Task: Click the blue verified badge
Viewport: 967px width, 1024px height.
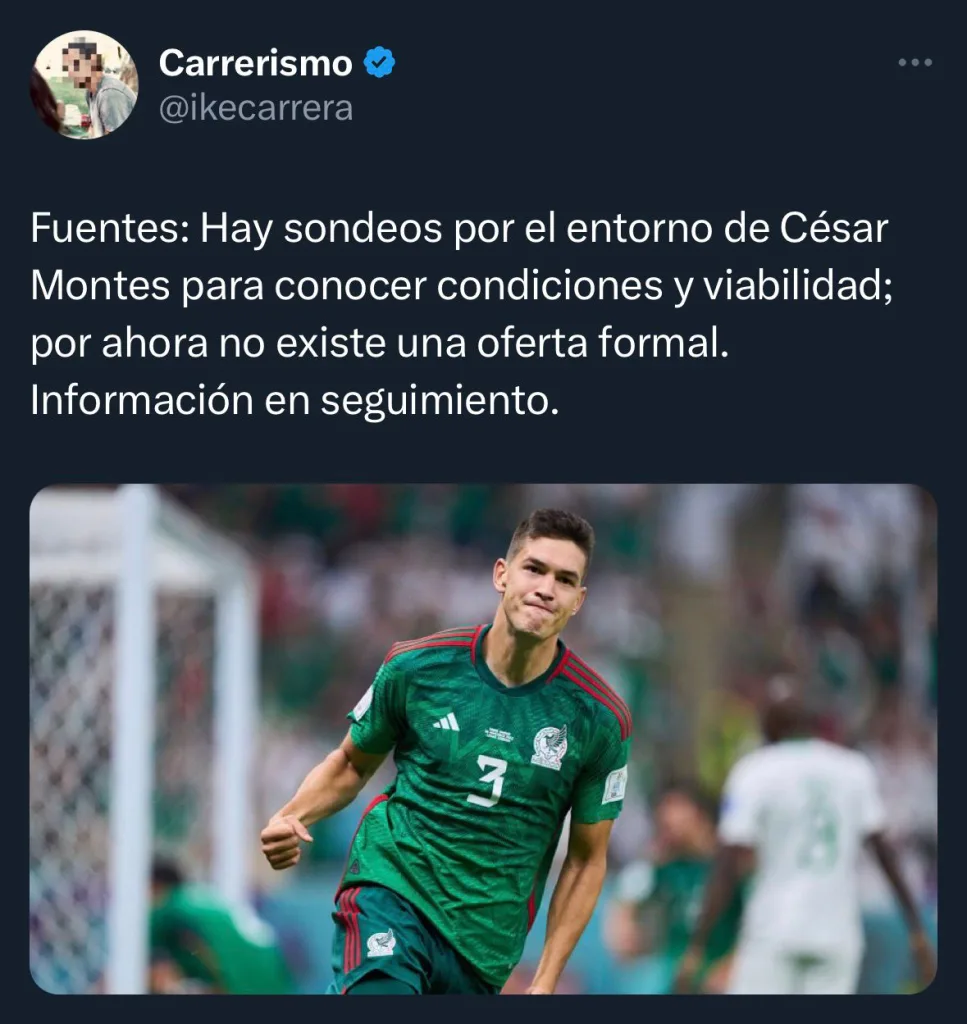Action: click(x=379, y=63)
